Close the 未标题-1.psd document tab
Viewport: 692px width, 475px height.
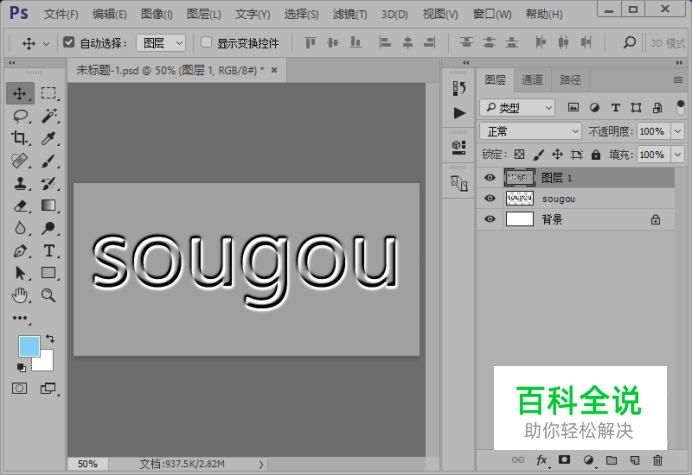pos(274,70)
